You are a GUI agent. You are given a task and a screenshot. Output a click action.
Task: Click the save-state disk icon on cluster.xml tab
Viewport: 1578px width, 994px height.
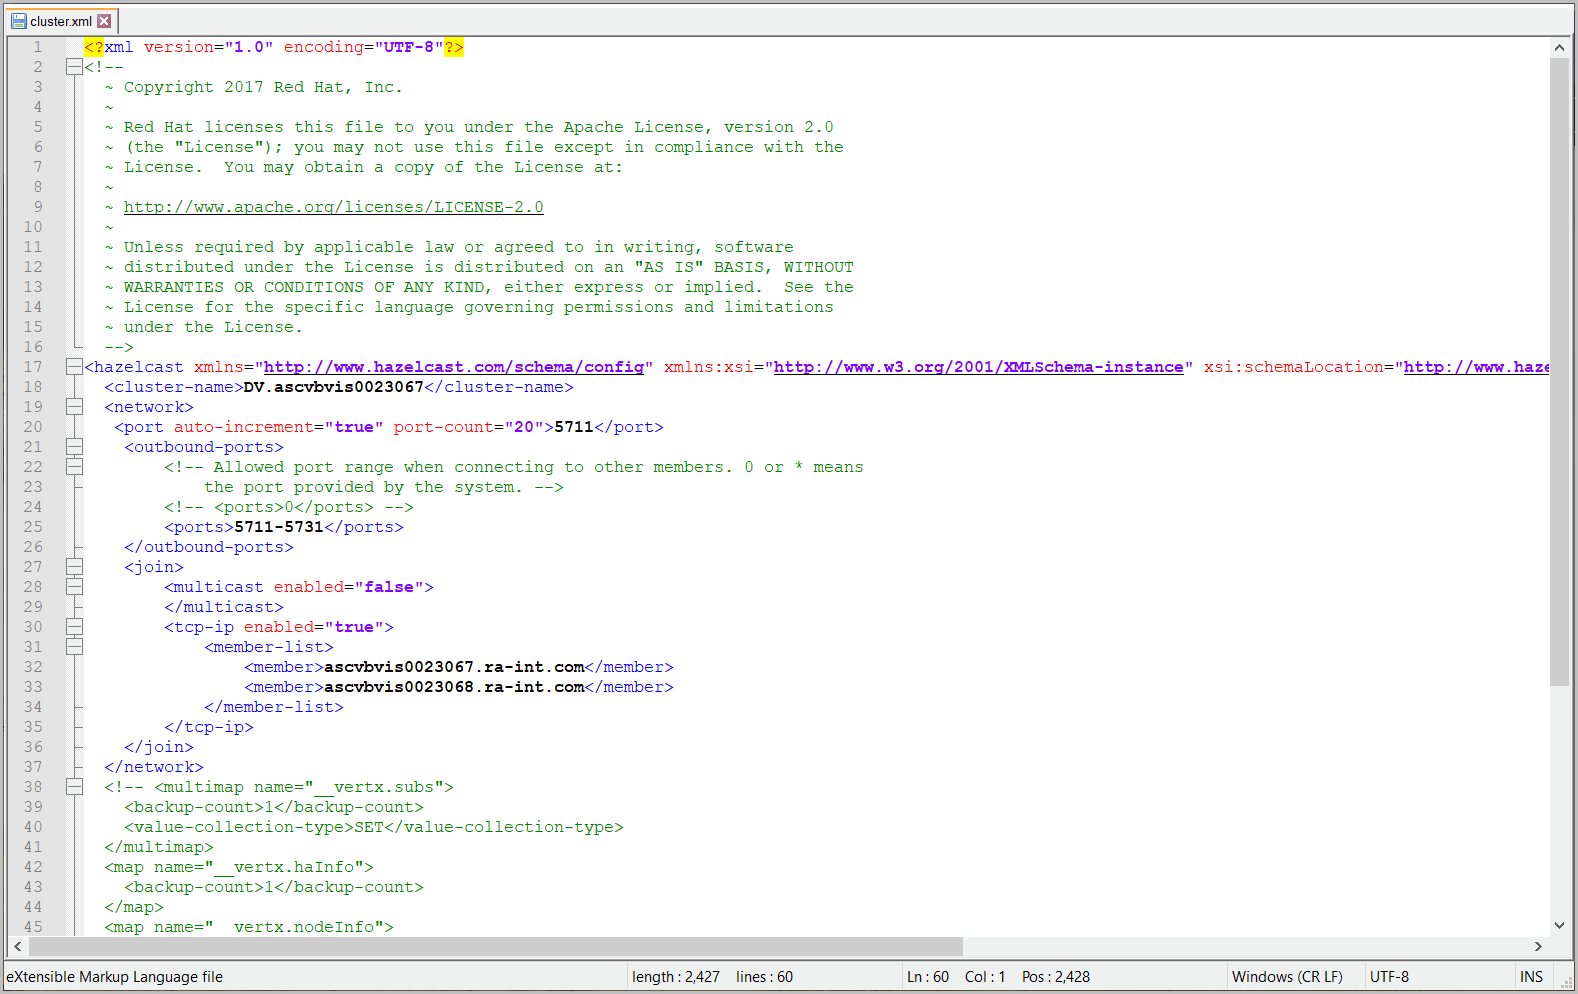[18, 21]
